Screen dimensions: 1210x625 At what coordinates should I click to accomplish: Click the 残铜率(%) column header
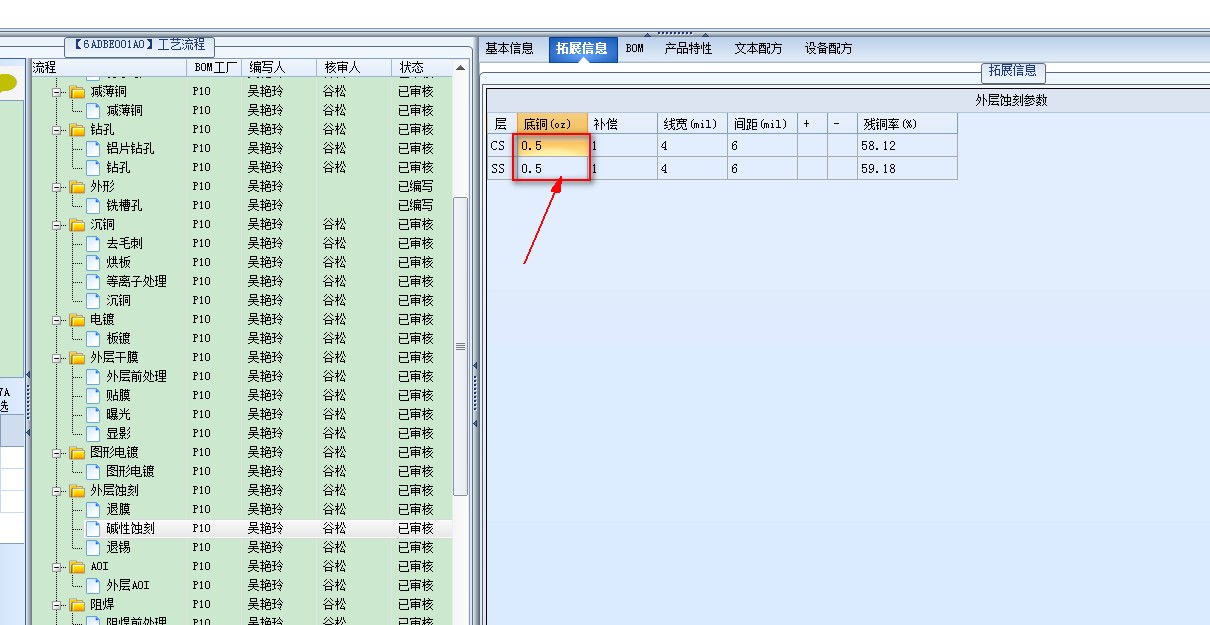click(x=906, y=124)
